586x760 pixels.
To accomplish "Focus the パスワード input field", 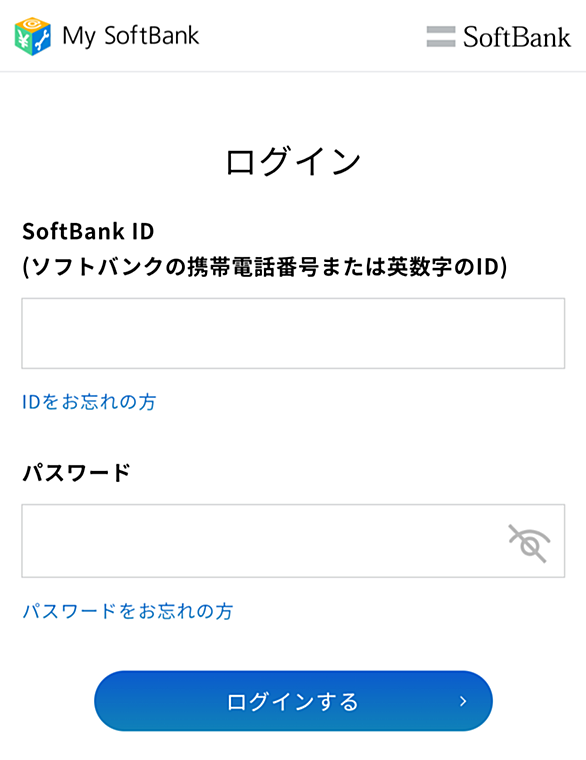I will (293, 541).
